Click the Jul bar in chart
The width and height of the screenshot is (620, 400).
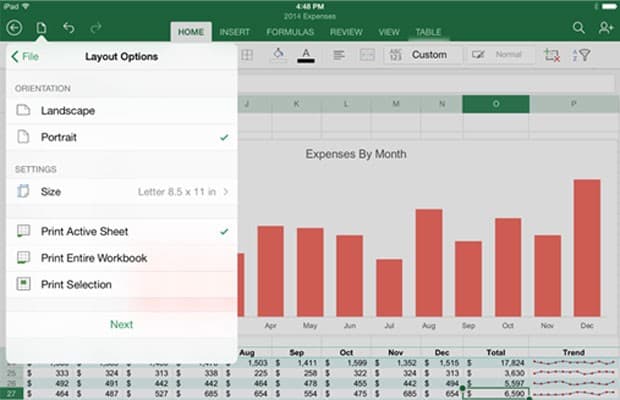[389, 288]
